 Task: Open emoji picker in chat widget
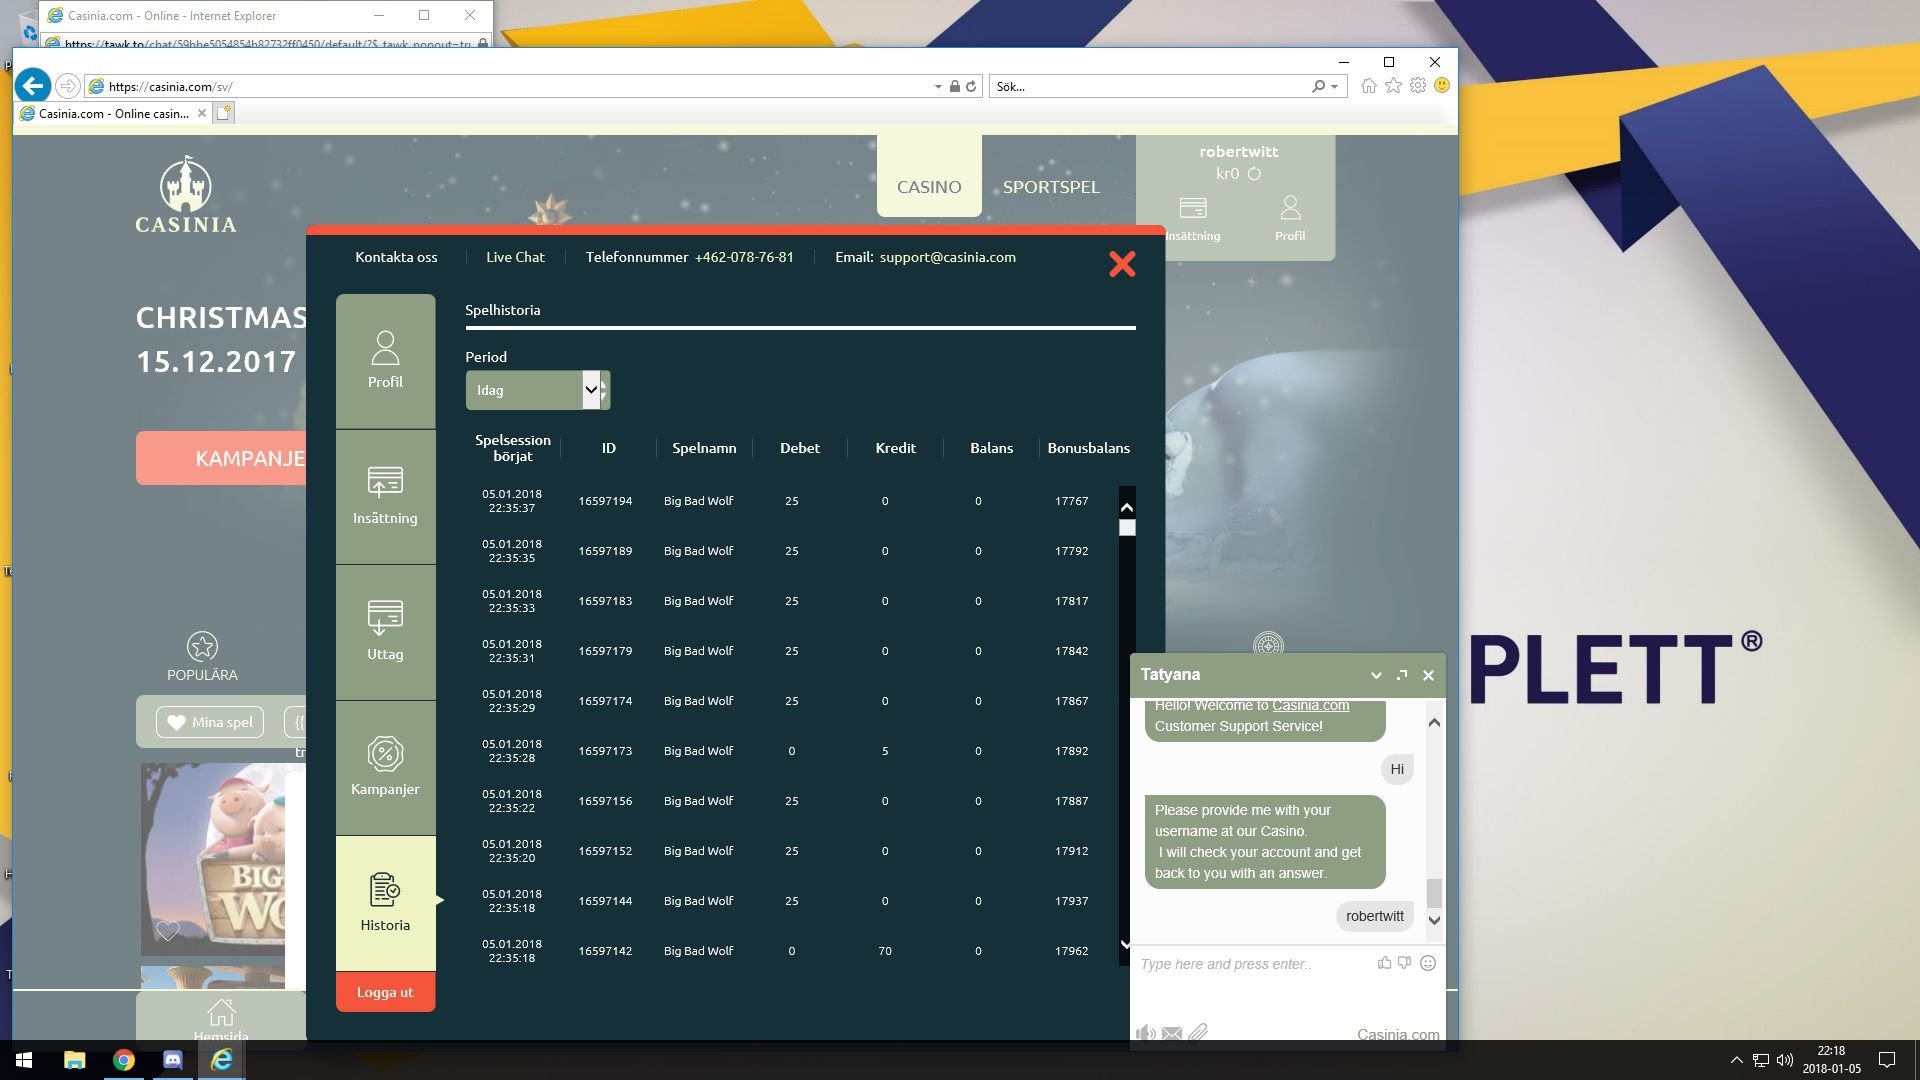1428,963
